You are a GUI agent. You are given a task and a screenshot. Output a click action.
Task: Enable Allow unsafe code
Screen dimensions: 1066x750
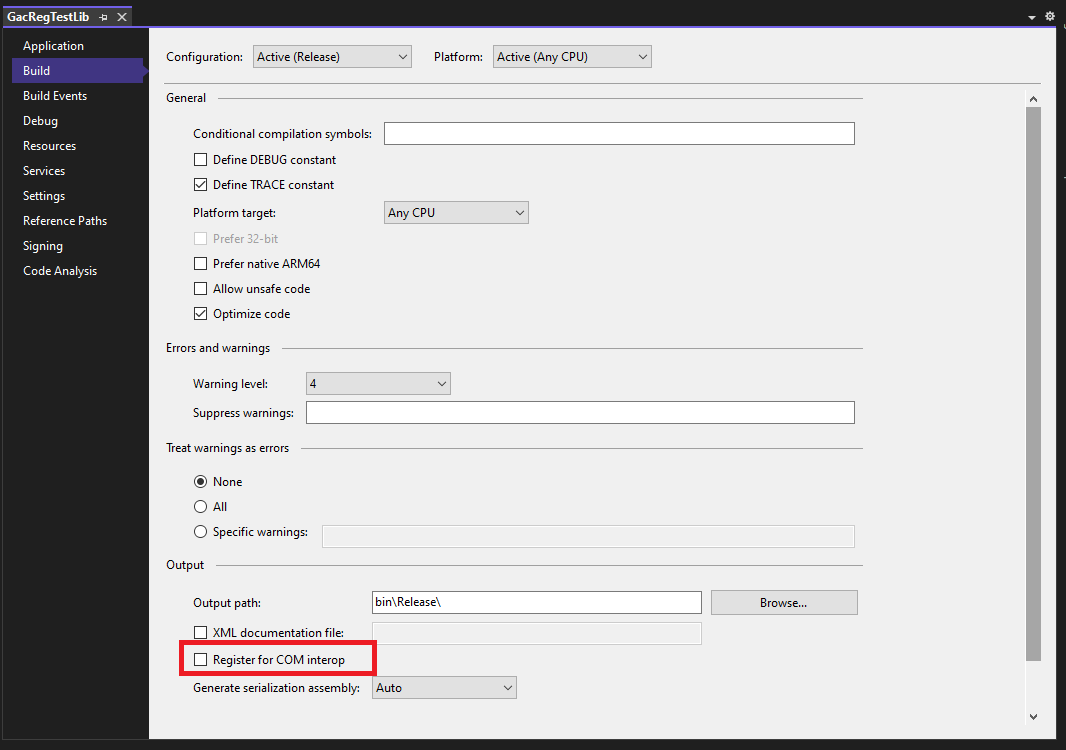tap(200, 288)
